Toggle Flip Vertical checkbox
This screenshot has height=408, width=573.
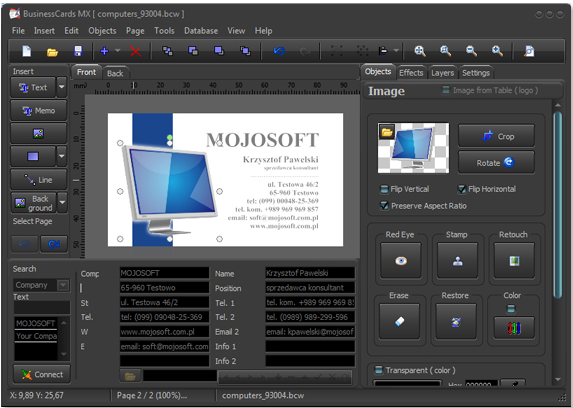coord(384,189)
